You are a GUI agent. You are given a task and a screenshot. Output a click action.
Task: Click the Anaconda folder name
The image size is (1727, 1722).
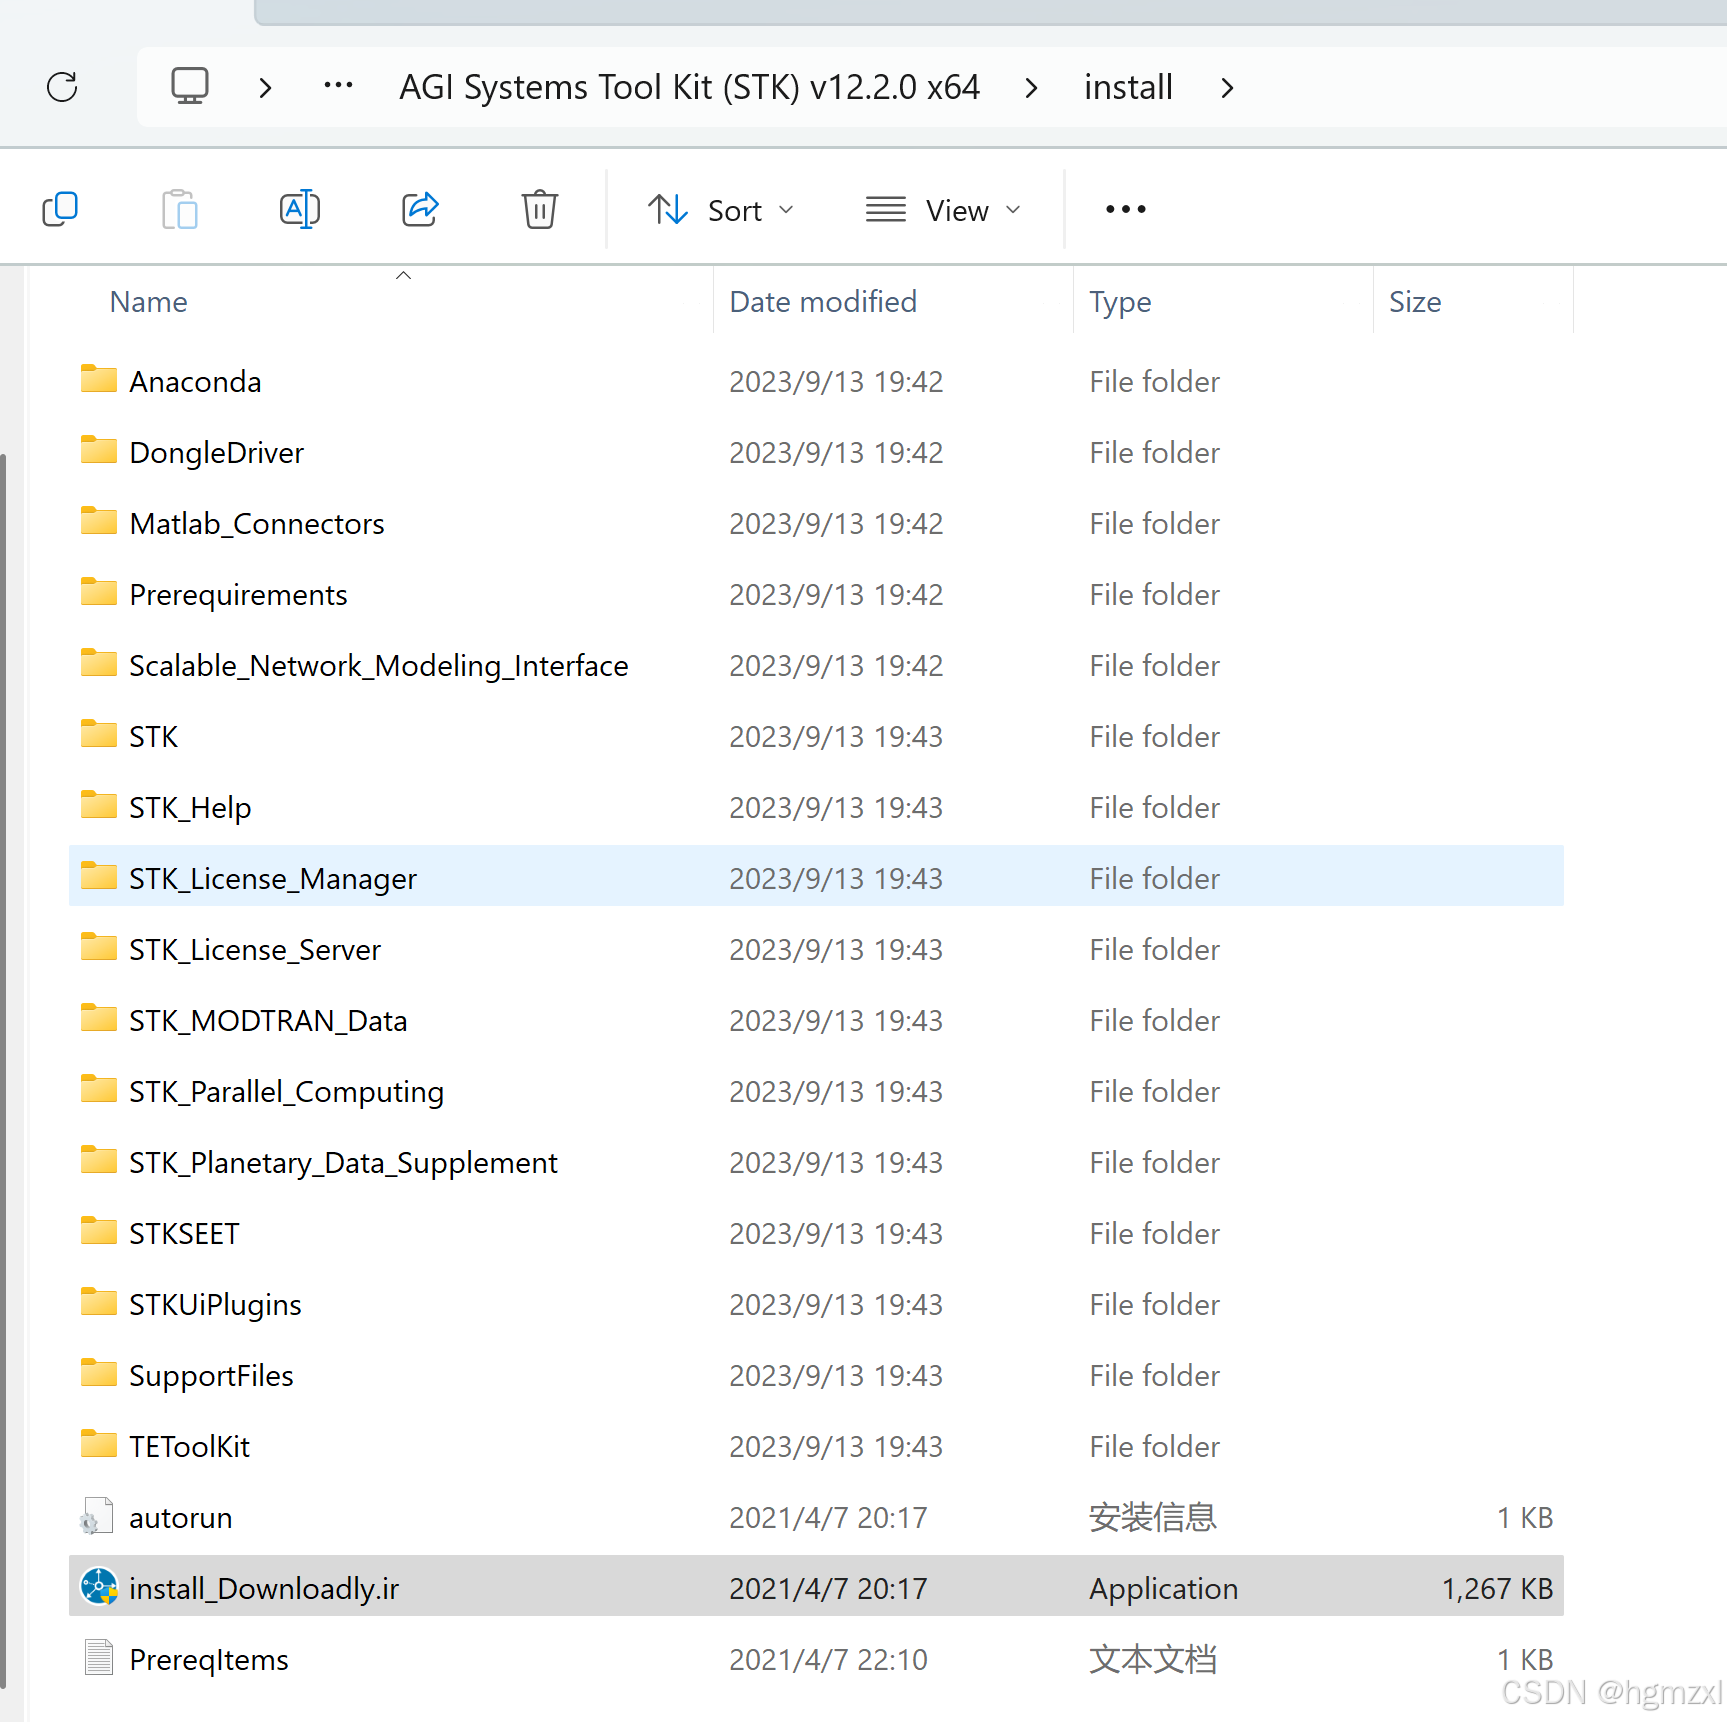[195, 381]
